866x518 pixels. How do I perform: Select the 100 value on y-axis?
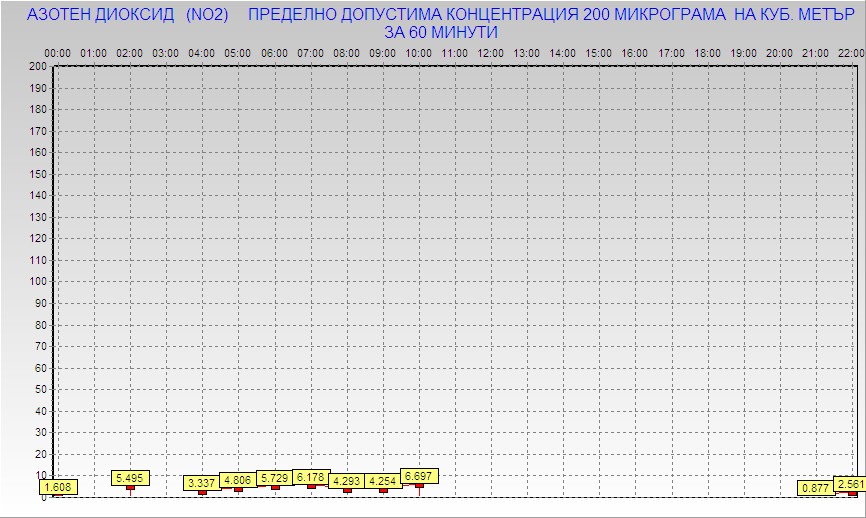(x=37, y=281)
